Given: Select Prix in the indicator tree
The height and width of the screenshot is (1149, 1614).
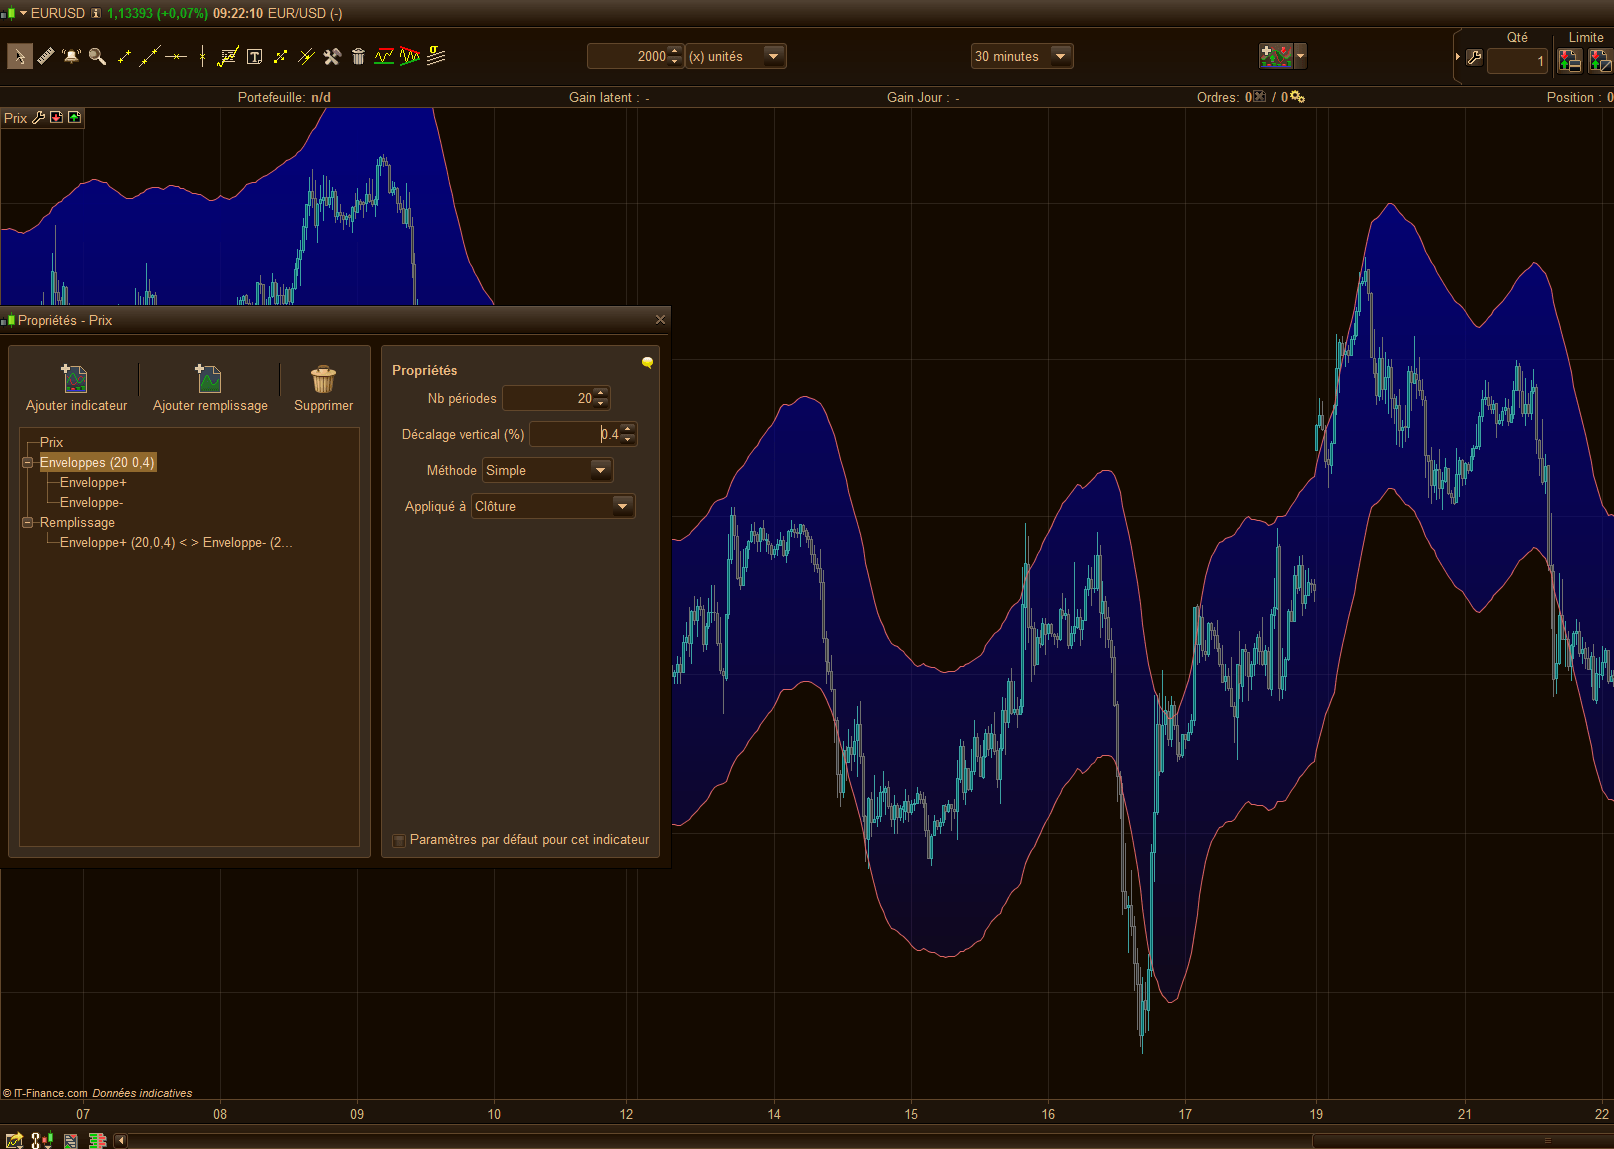Looking at the screenshot, I should pyautogui.click(x=51, y=442).
